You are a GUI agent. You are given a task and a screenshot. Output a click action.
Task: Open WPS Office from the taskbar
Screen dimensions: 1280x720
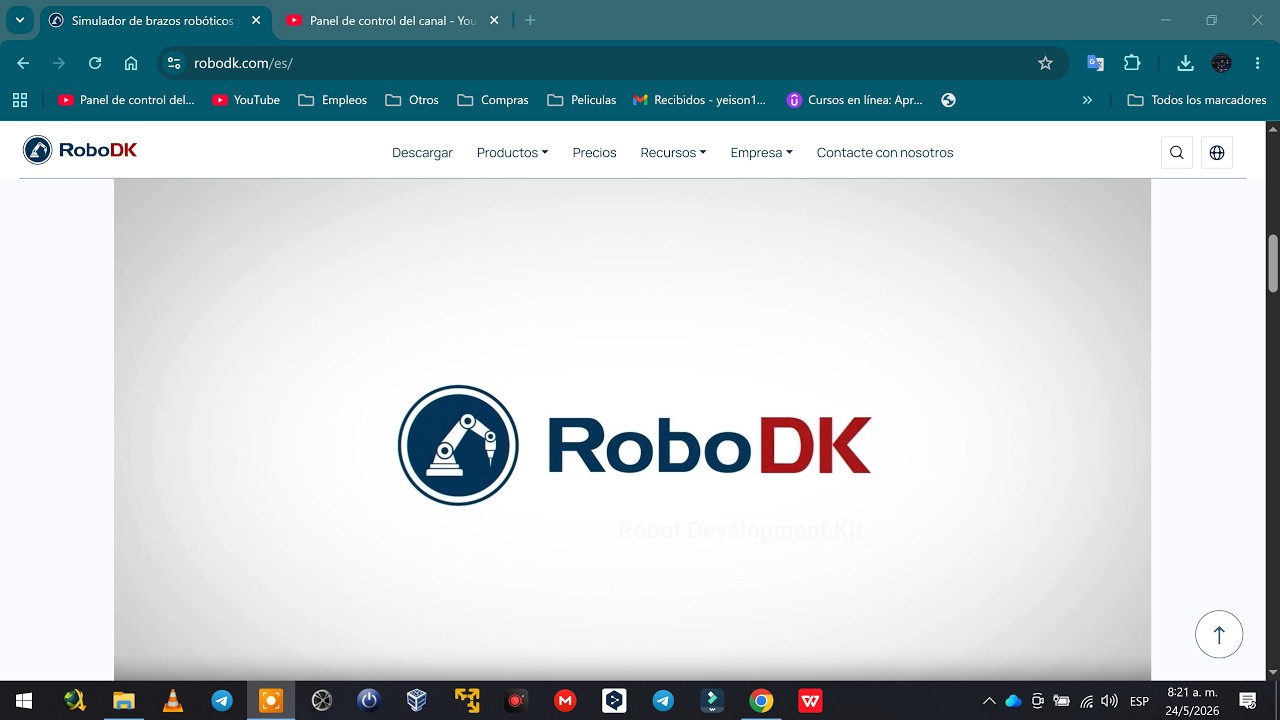(x=810, y=701)
